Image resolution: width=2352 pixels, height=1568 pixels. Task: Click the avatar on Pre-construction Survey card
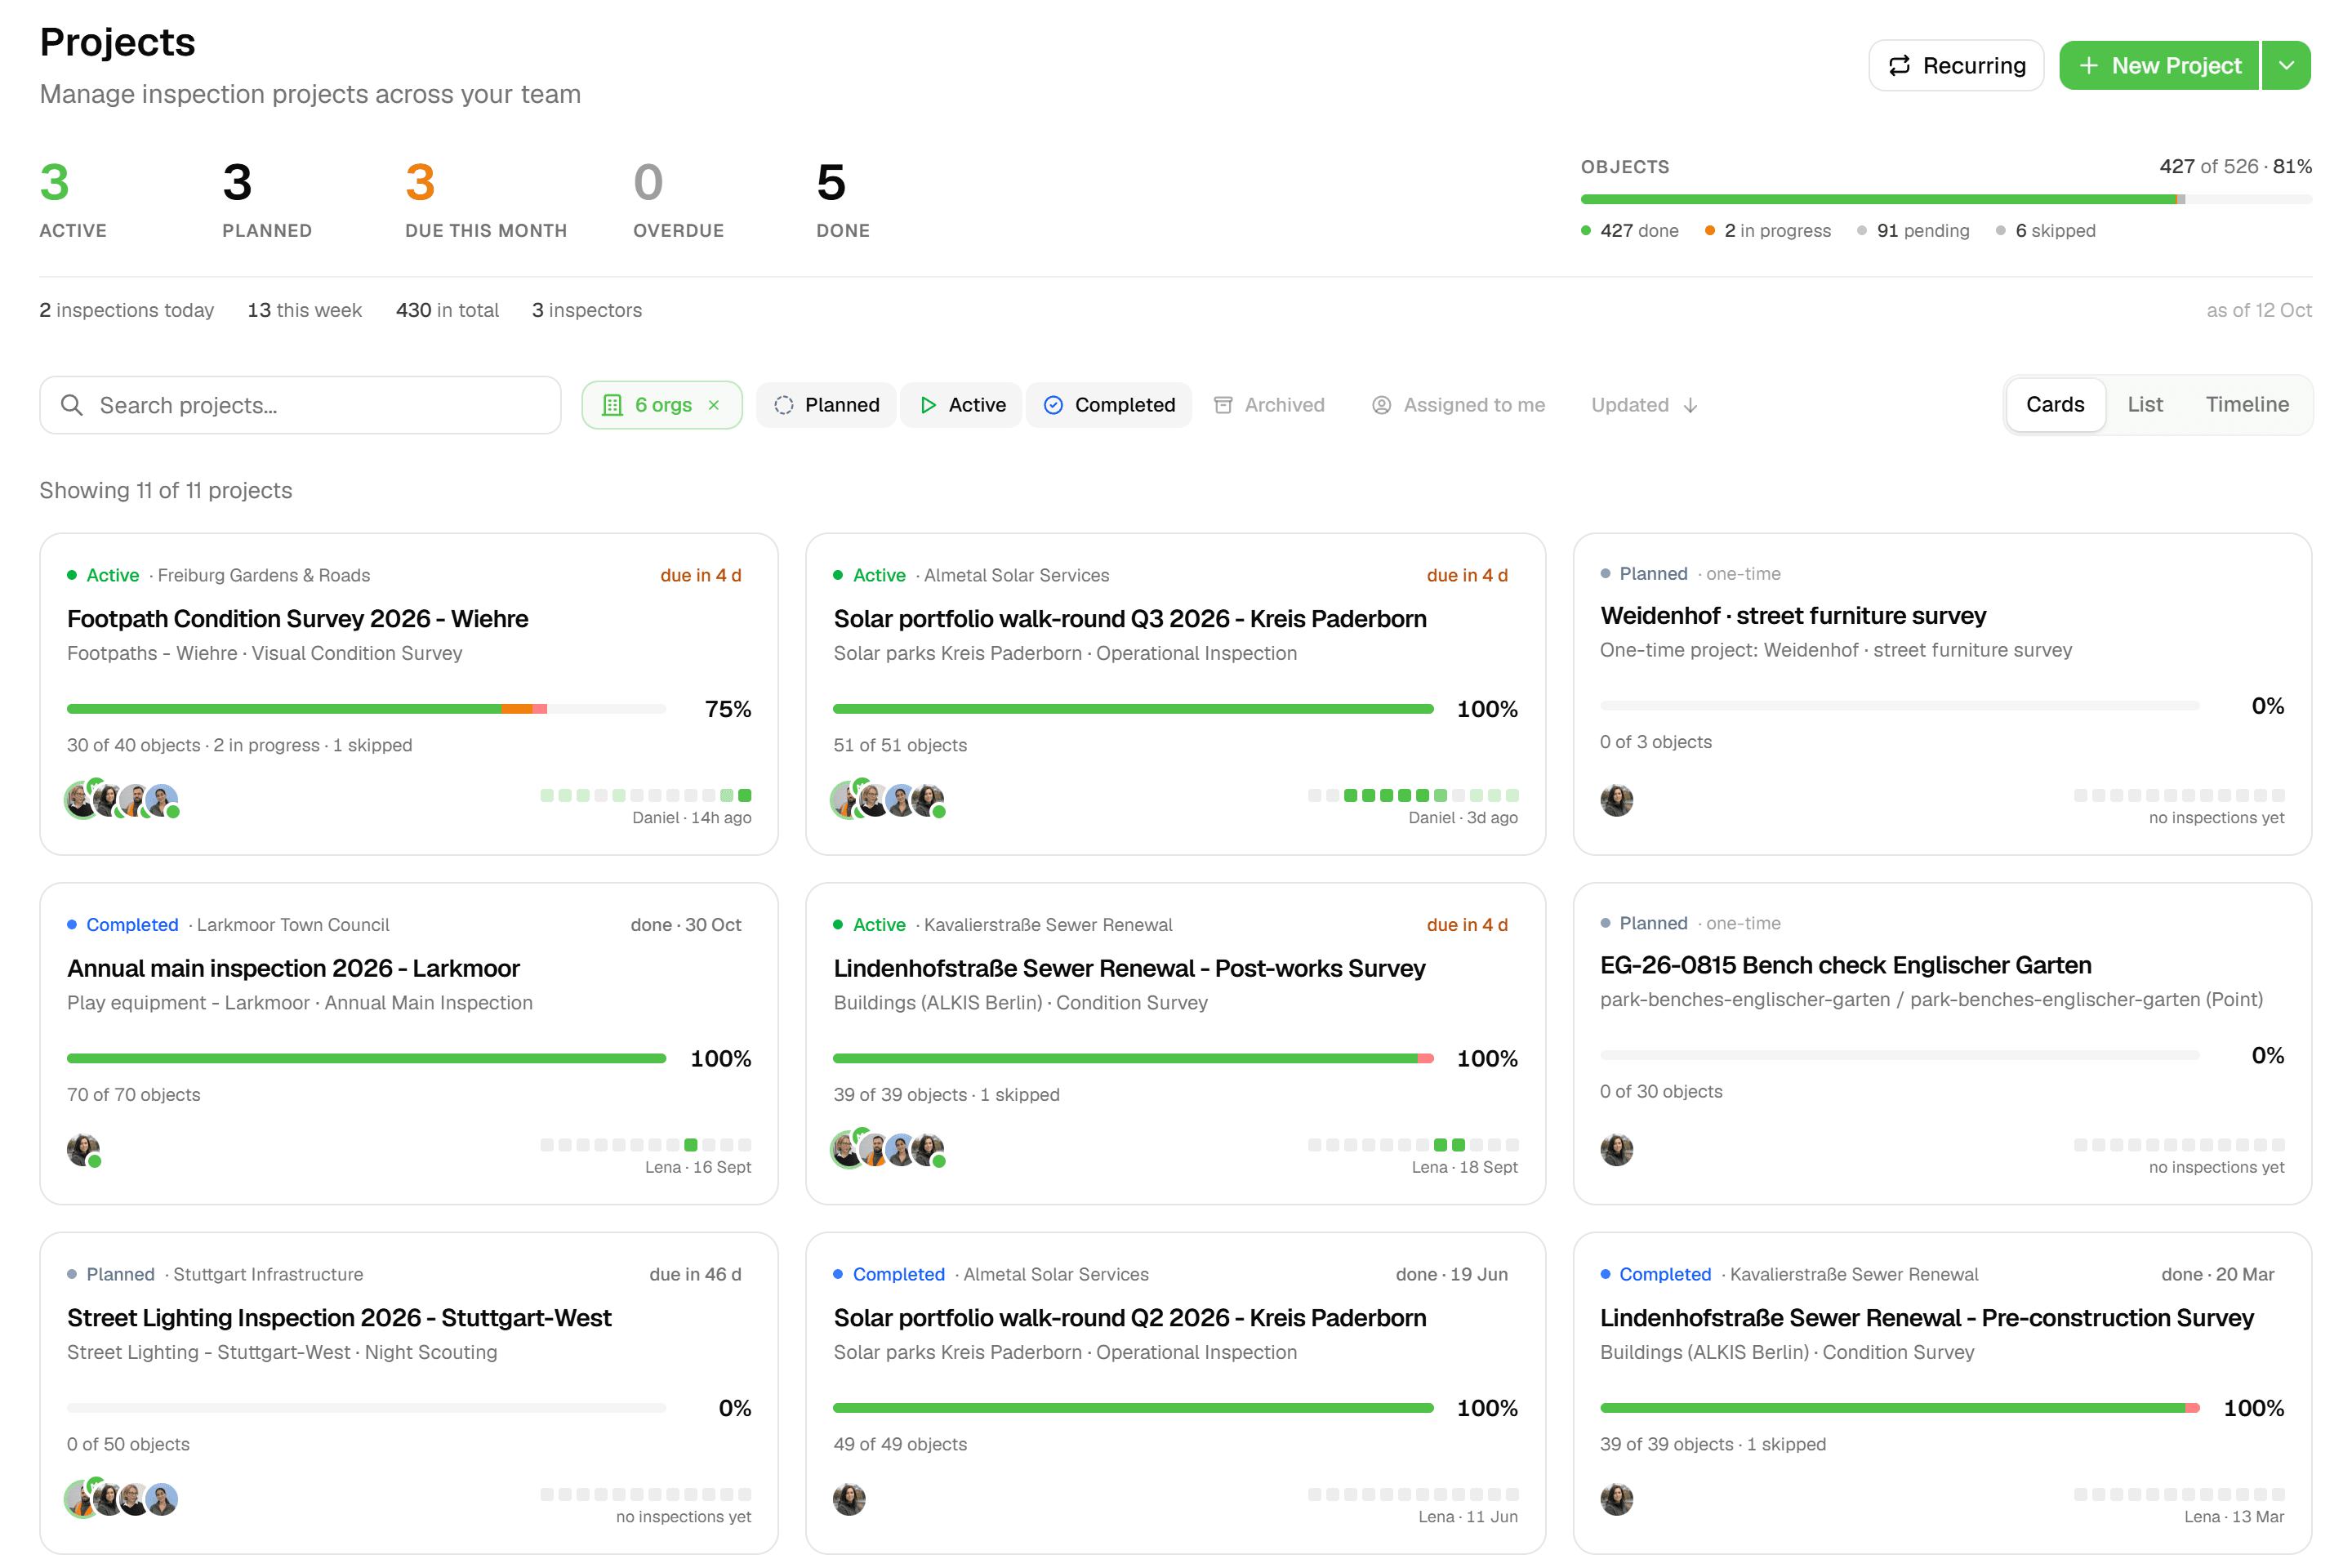(x=1616, y=1499)
